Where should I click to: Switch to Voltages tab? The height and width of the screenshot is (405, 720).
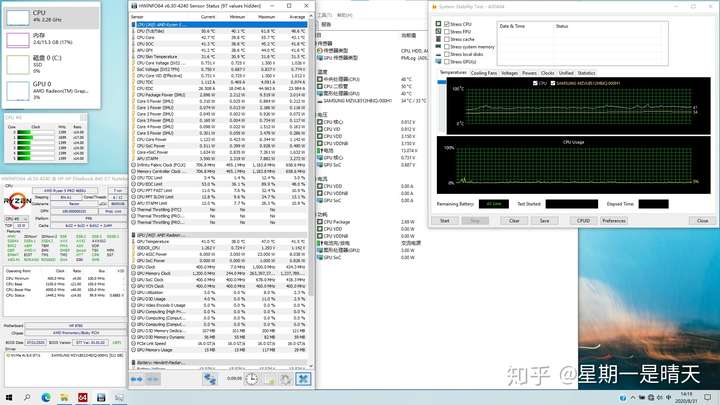(509, 73)
